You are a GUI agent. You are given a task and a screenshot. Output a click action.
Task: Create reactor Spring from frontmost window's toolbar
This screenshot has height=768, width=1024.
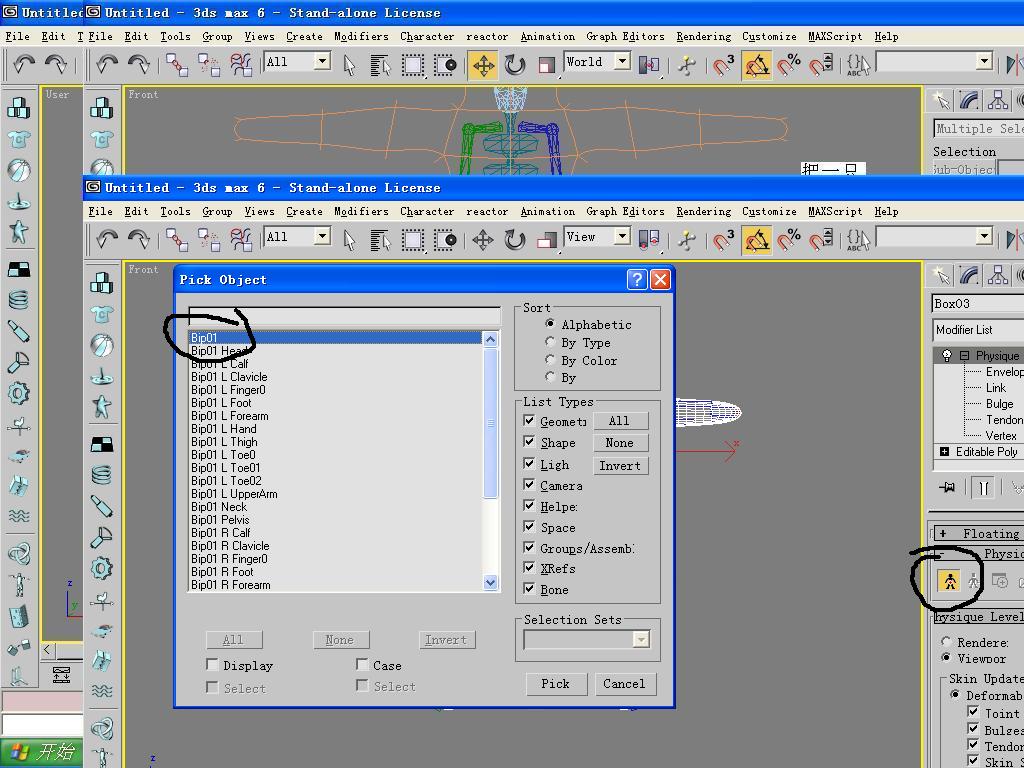[x=101, y=475]
